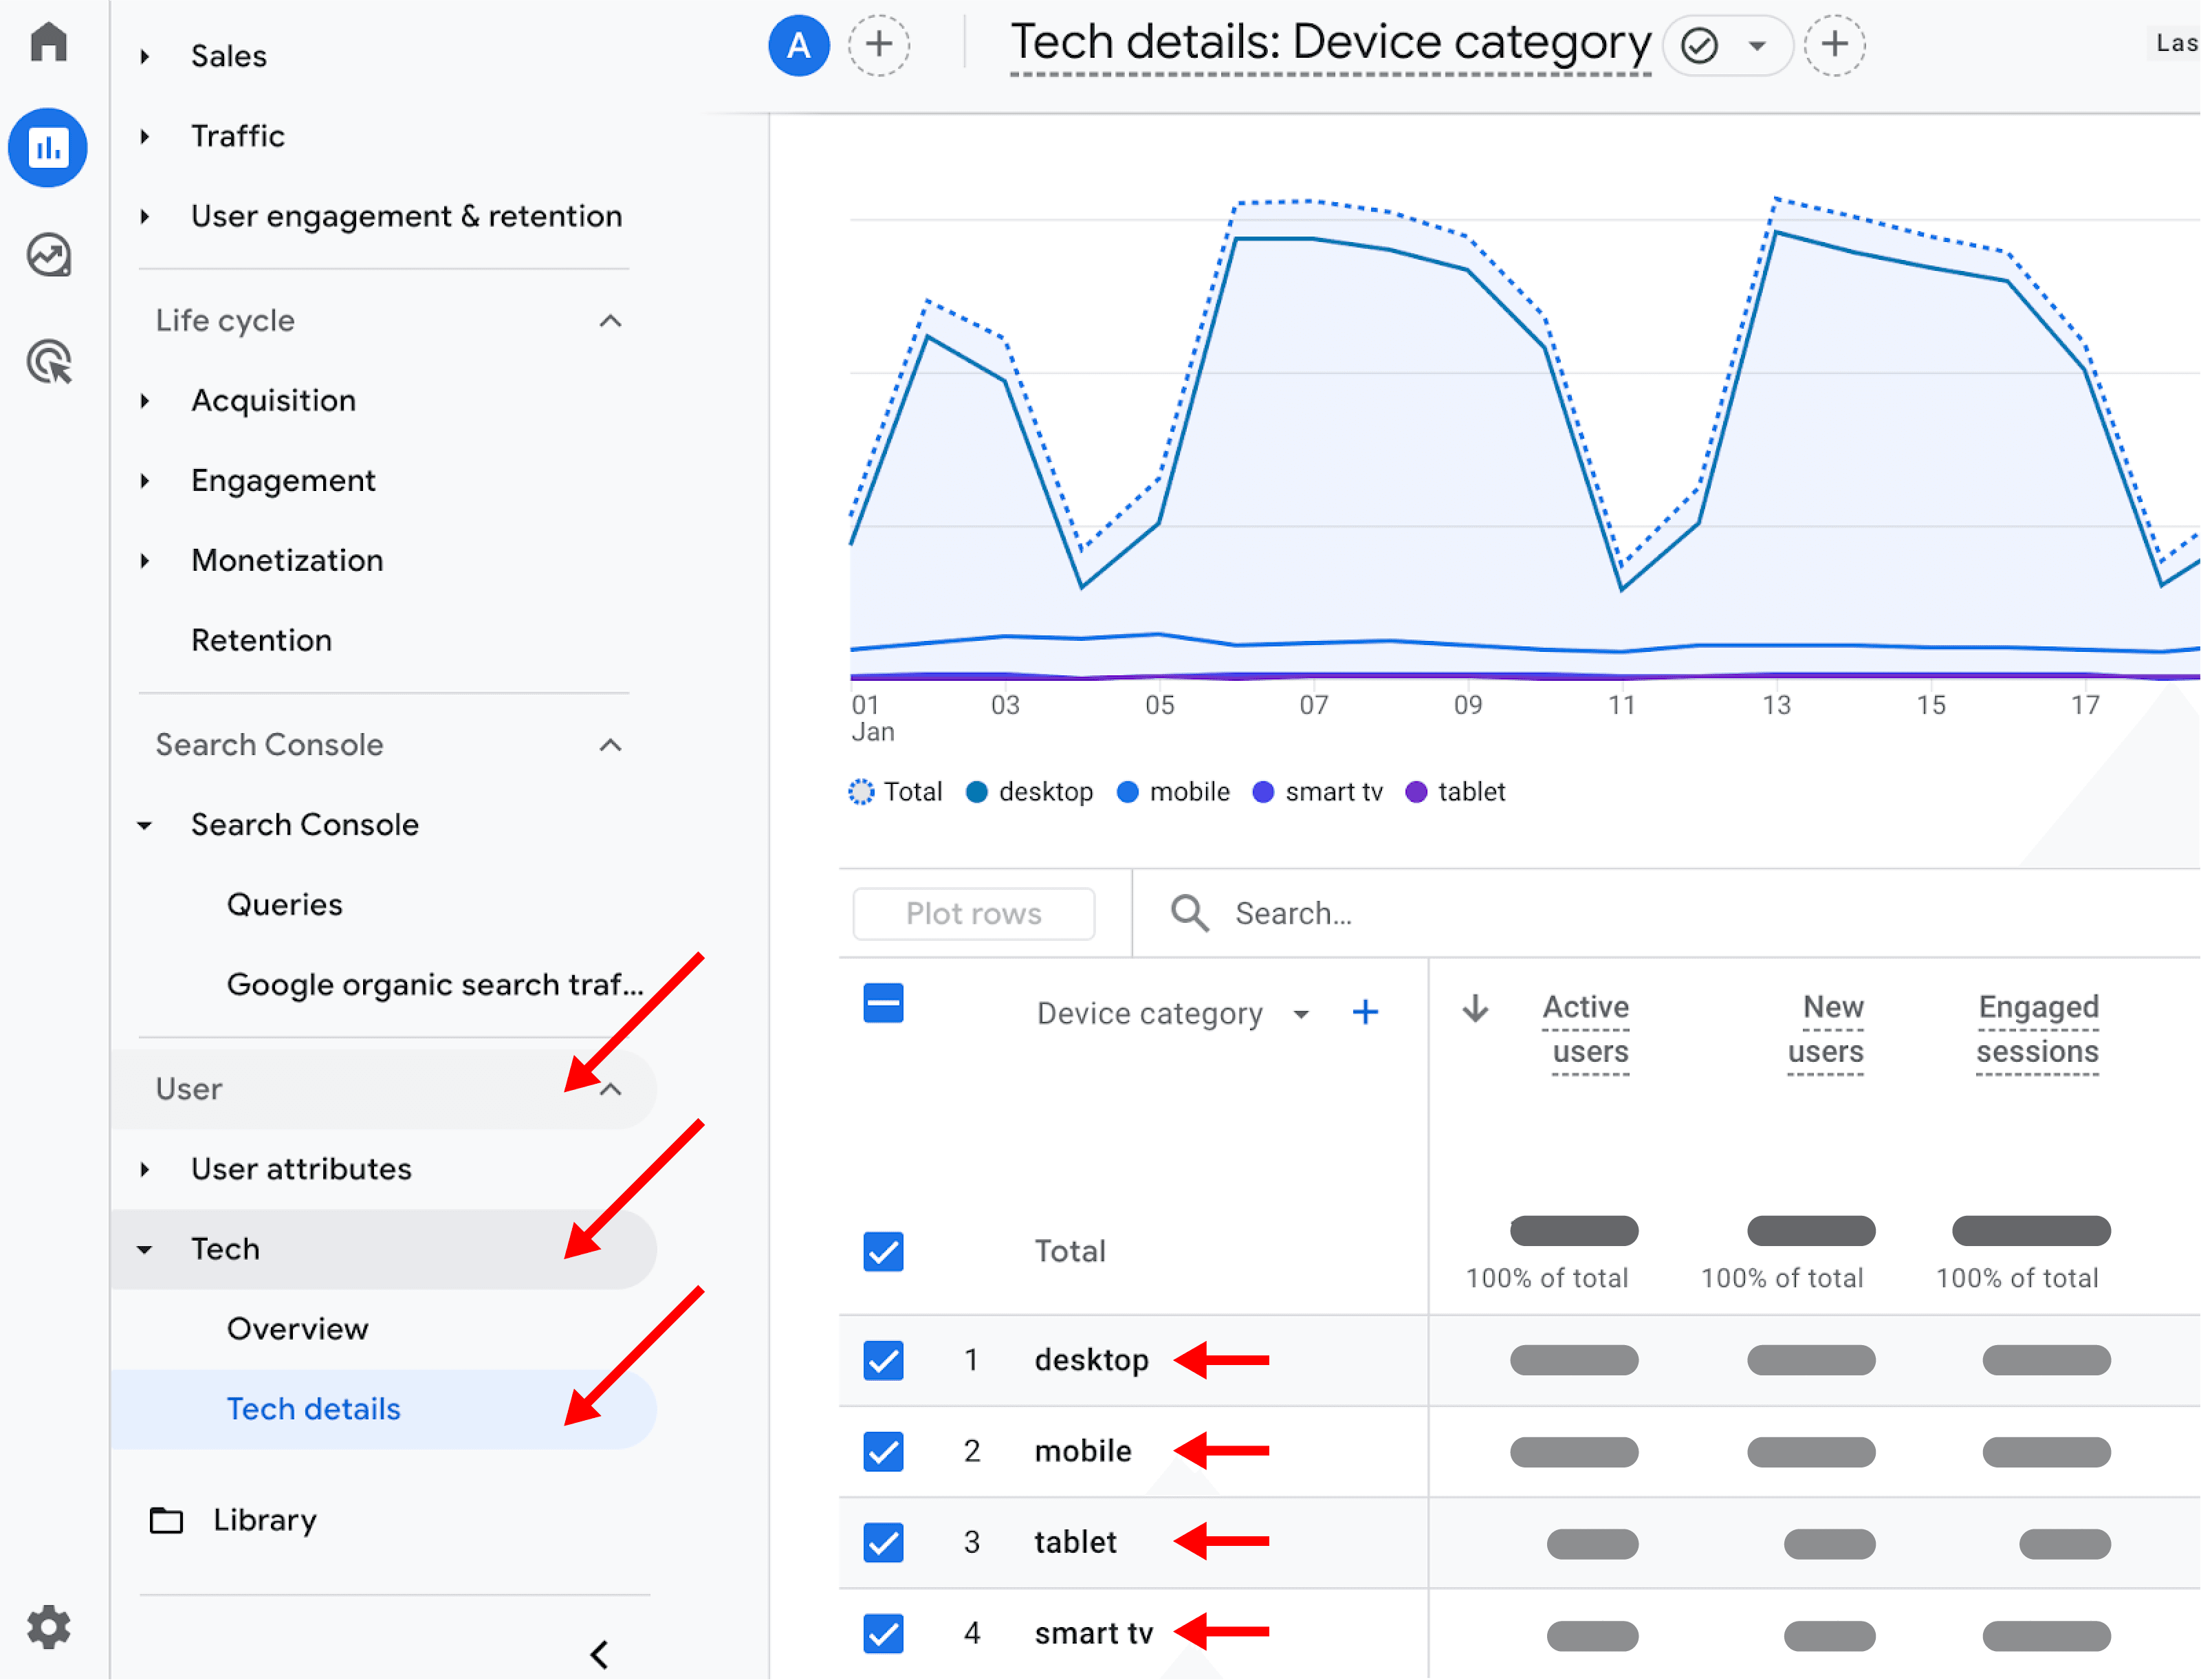
Task: Click the A account avatar
Action: click(x=798, y=45)
